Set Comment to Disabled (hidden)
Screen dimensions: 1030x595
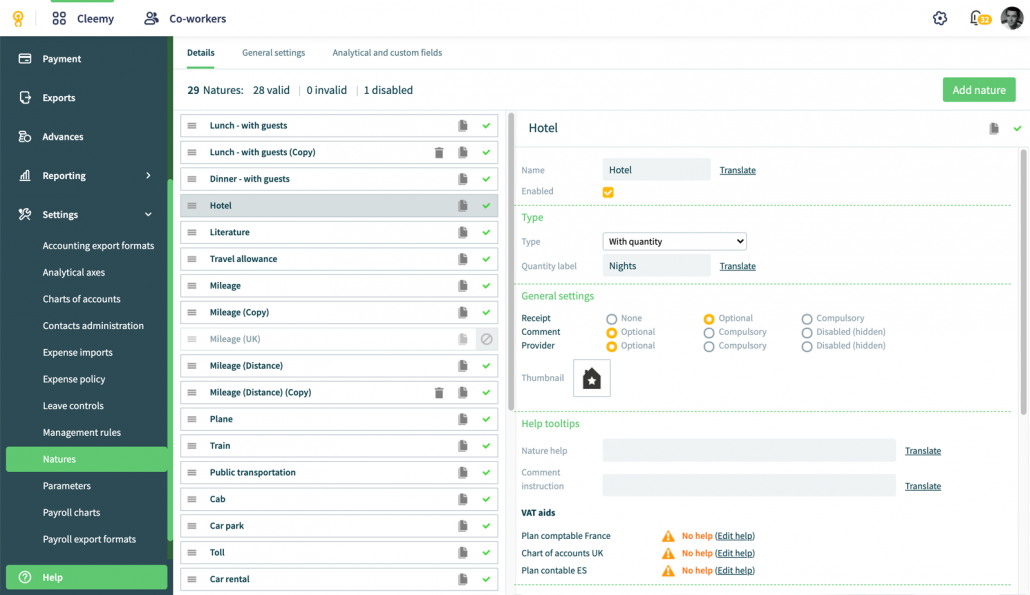click(807, 333)
